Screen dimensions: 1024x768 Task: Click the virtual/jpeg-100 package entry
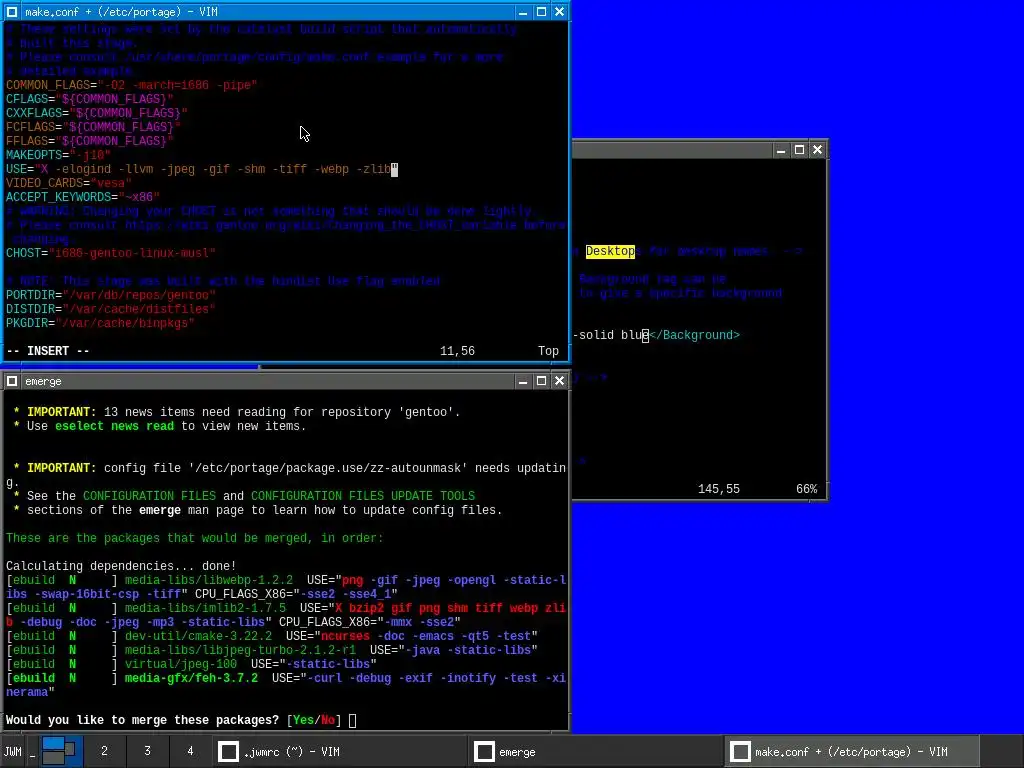181,664
